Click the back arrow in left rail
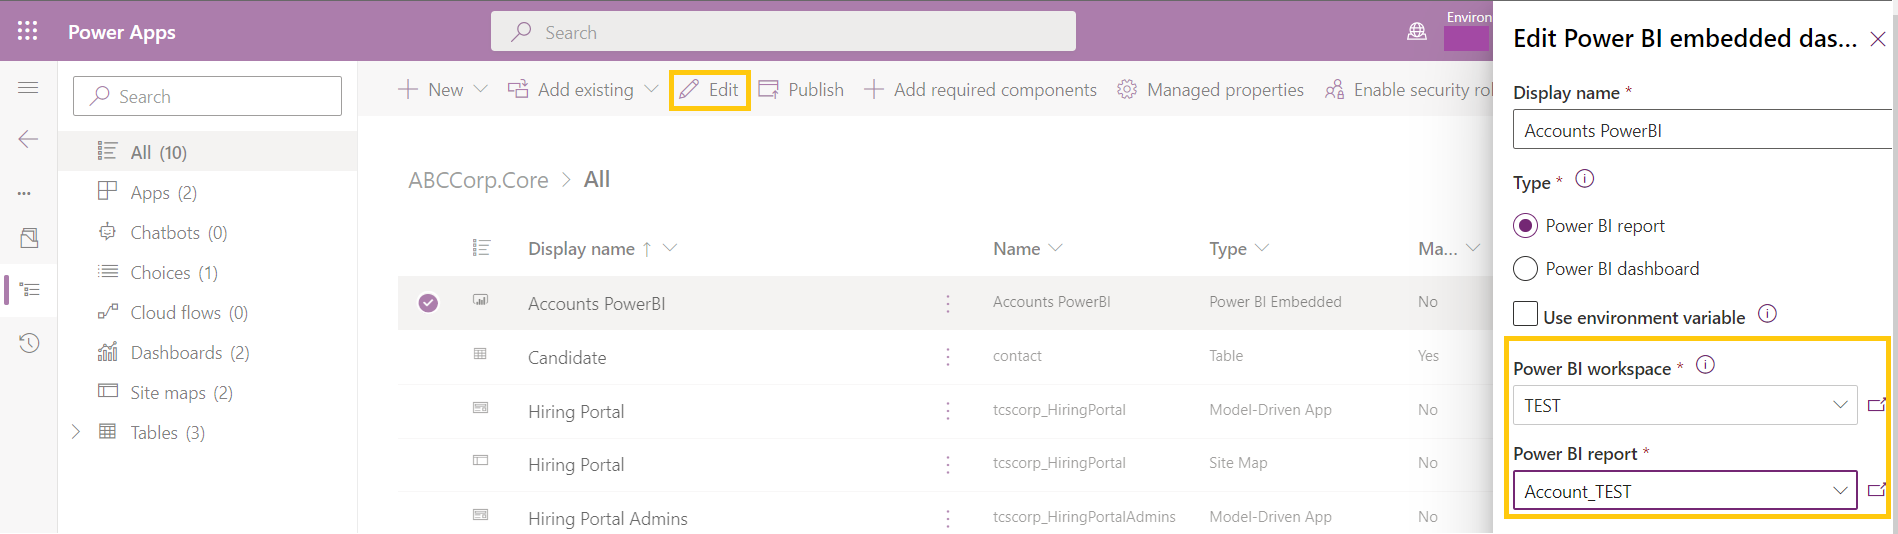The image size is (1898, 534). pos(28,139)
